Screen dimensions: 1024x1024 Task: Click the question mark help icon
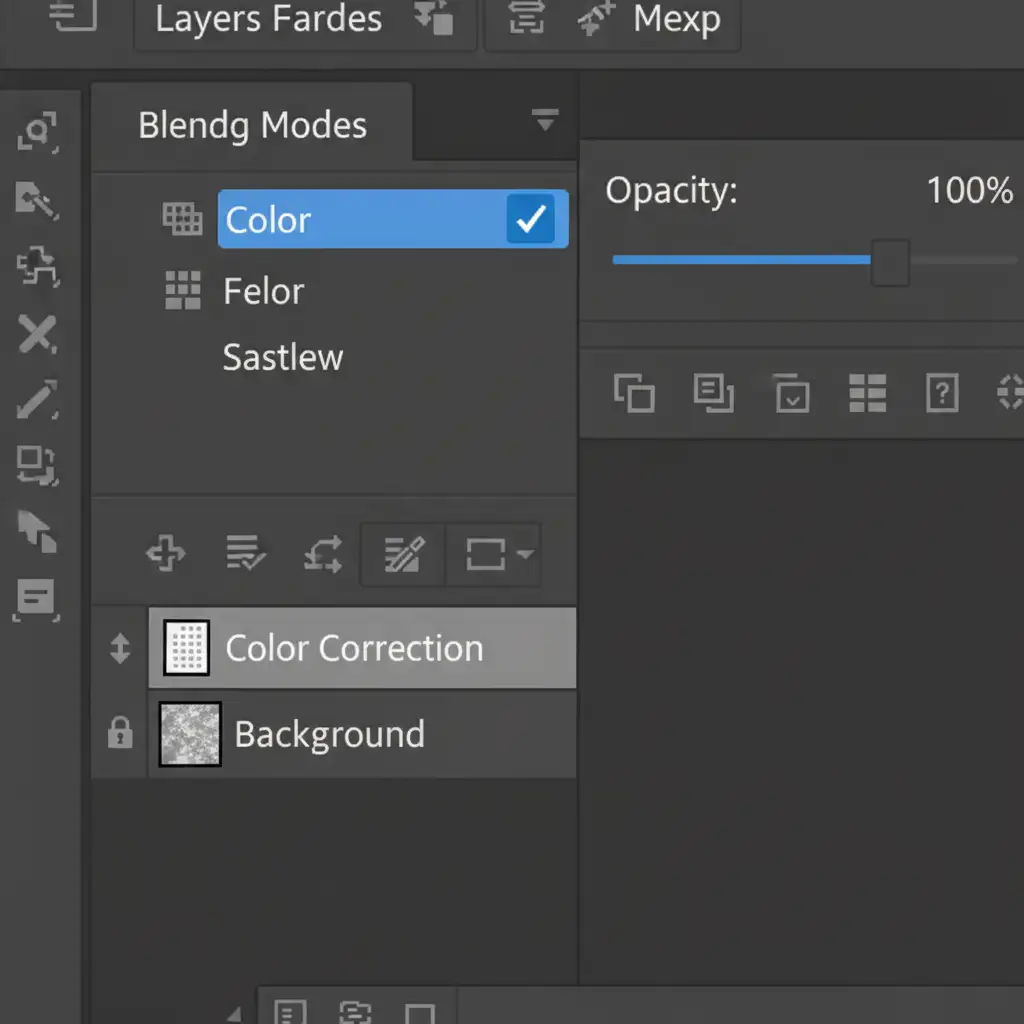coord(942,393)
